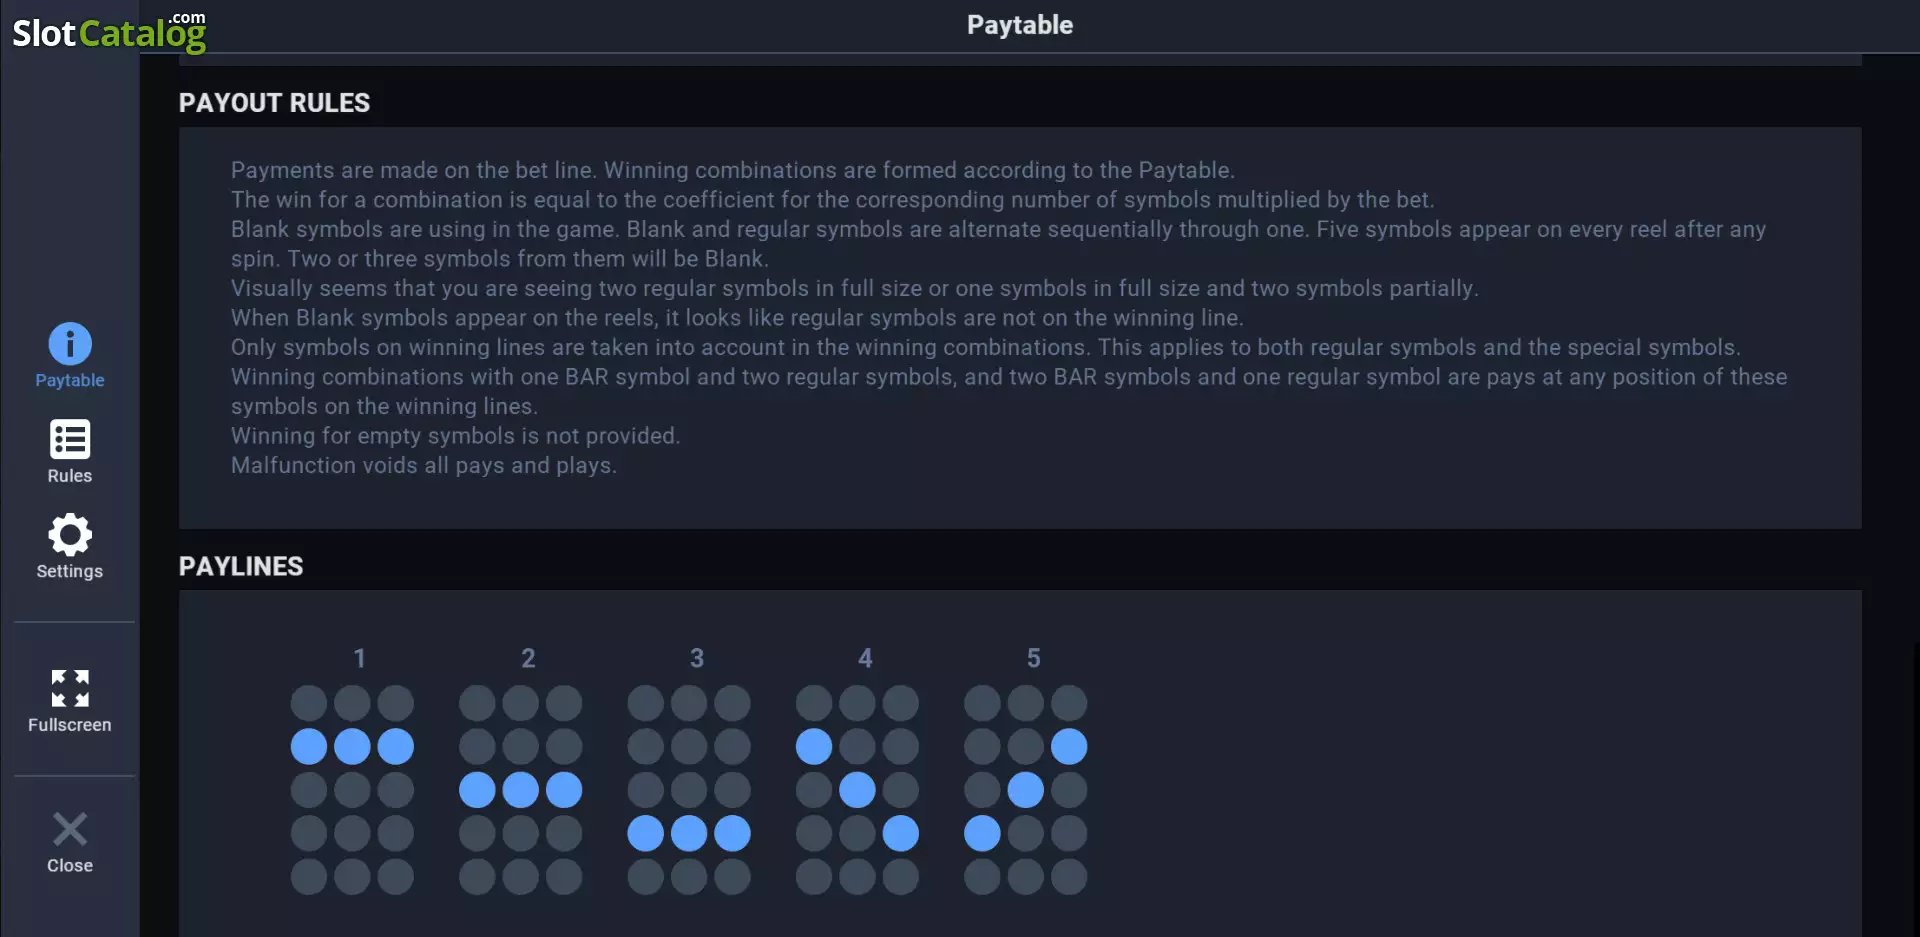Click the PAYLINES section heading
Image resolution: width=1920 pixels, height=937 pixels.
241,566
